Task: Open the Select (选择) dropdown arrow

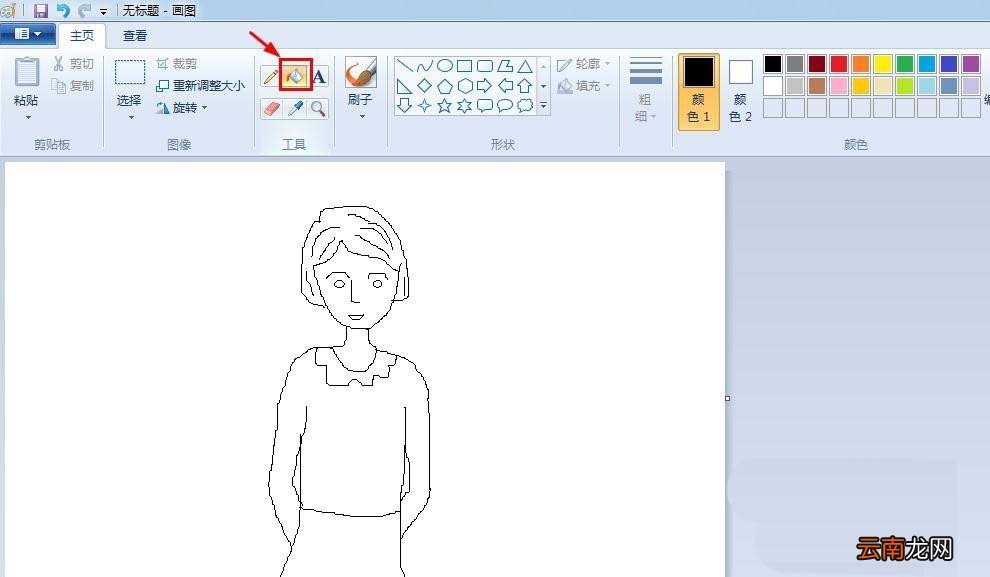Action: (x=131, y=117)
